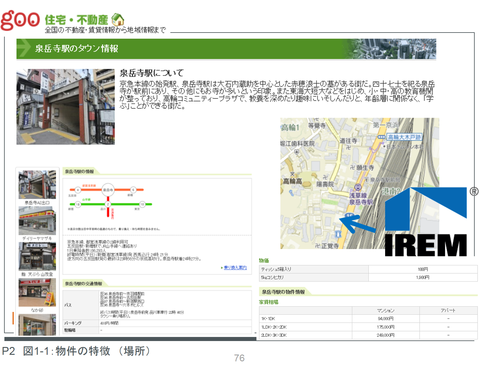
Task: Select the 泉岳寺駅の物件情報 section tab
Action: pos(283,292)
